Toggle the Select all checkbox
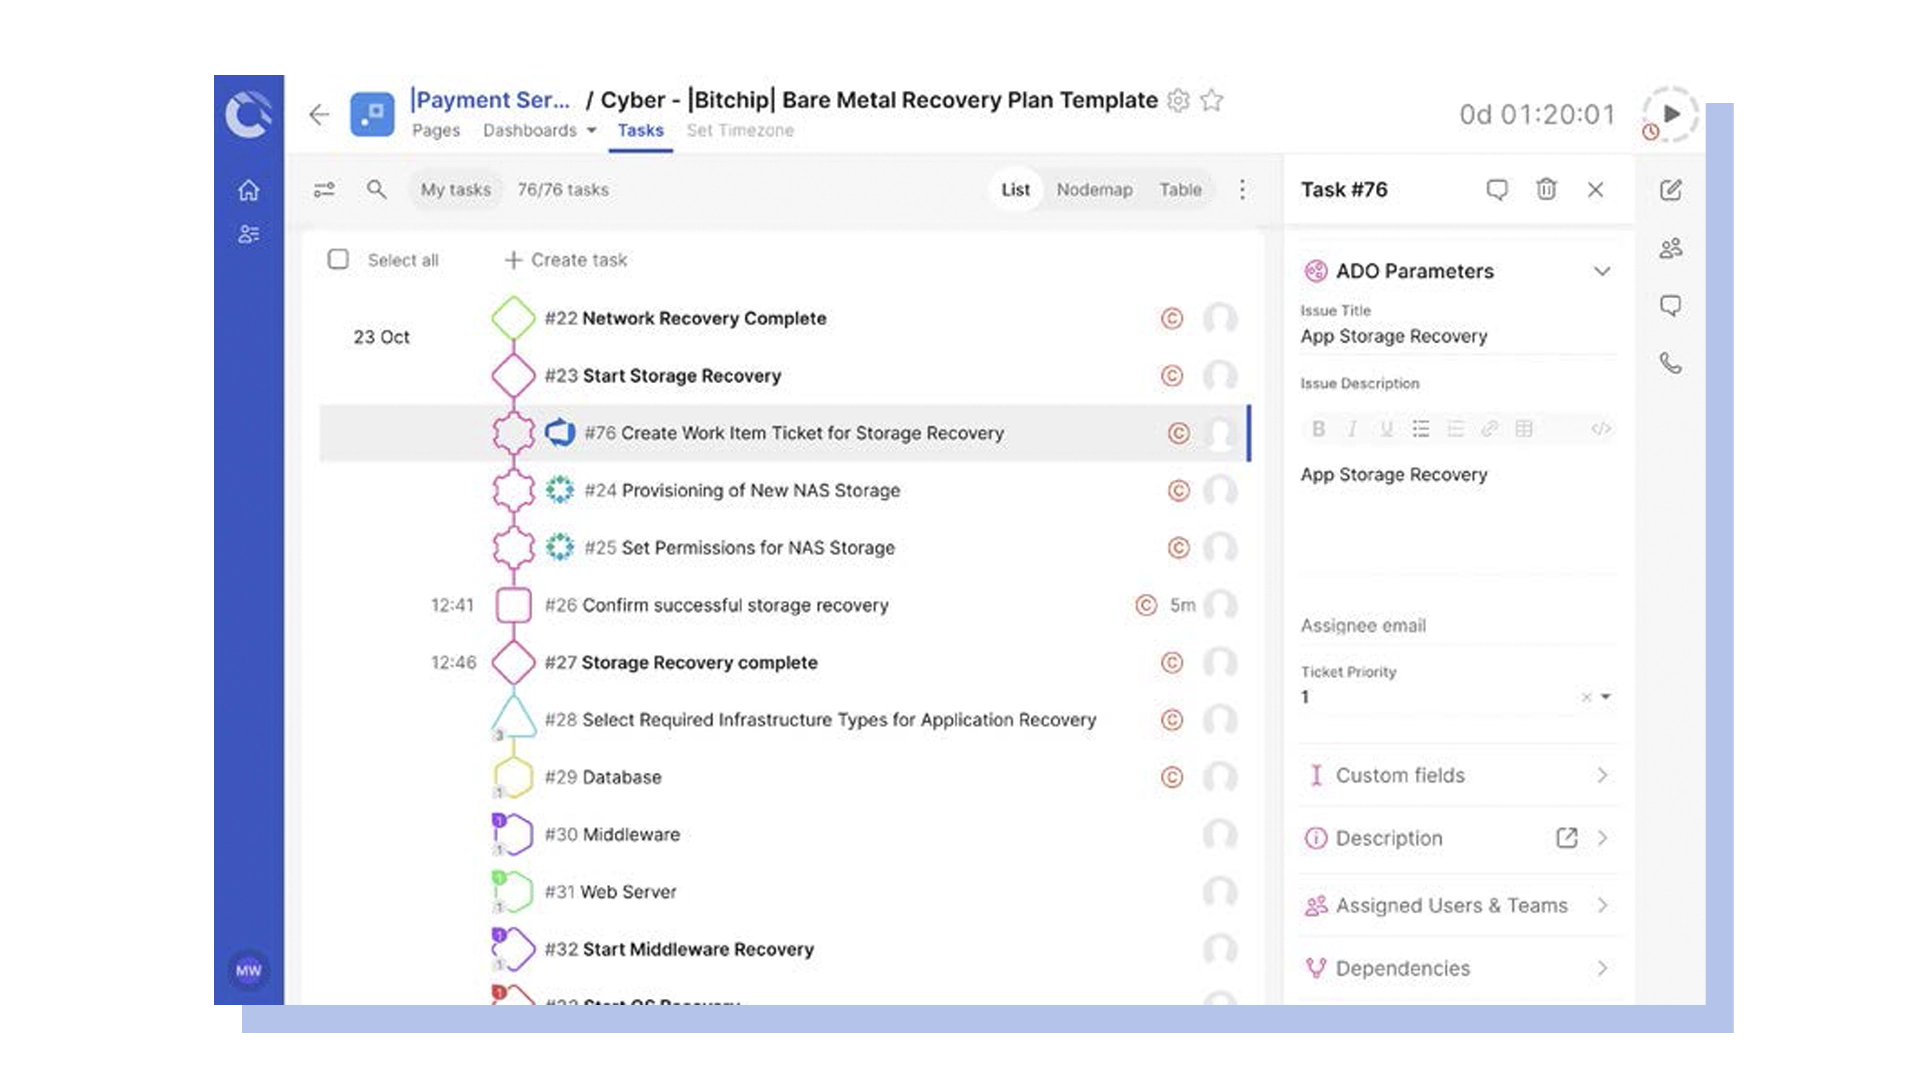The image size is (1920, 1080). pyautogui.click(x=338, y=260)
